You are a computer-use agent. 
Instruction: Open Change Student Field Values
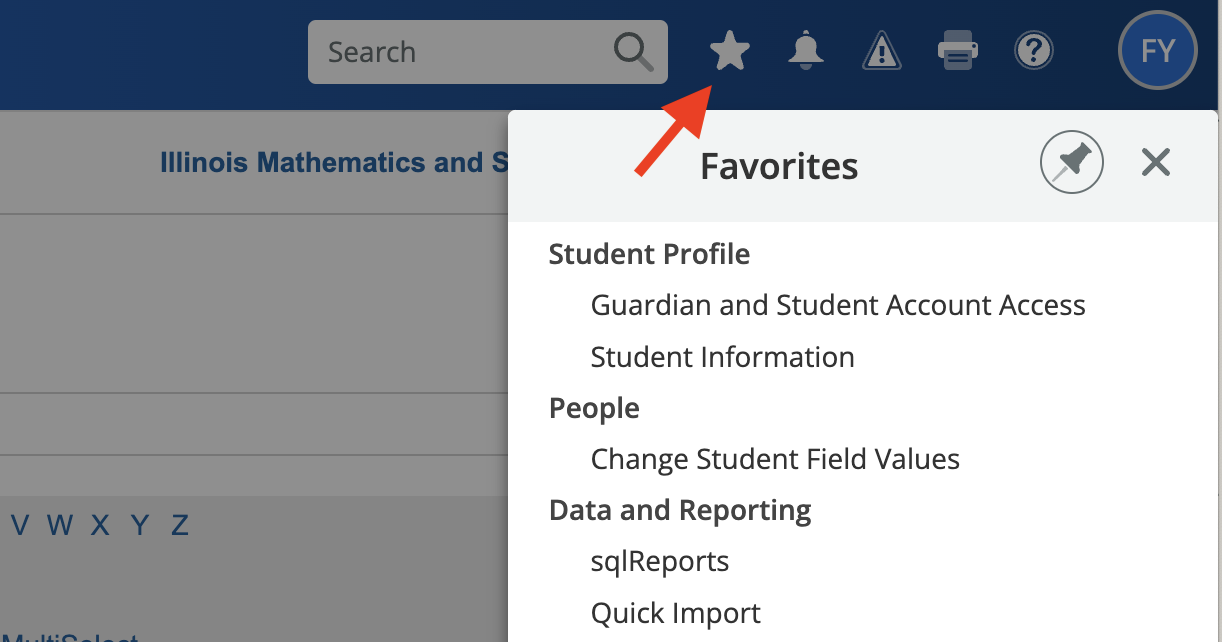point(775,459)
